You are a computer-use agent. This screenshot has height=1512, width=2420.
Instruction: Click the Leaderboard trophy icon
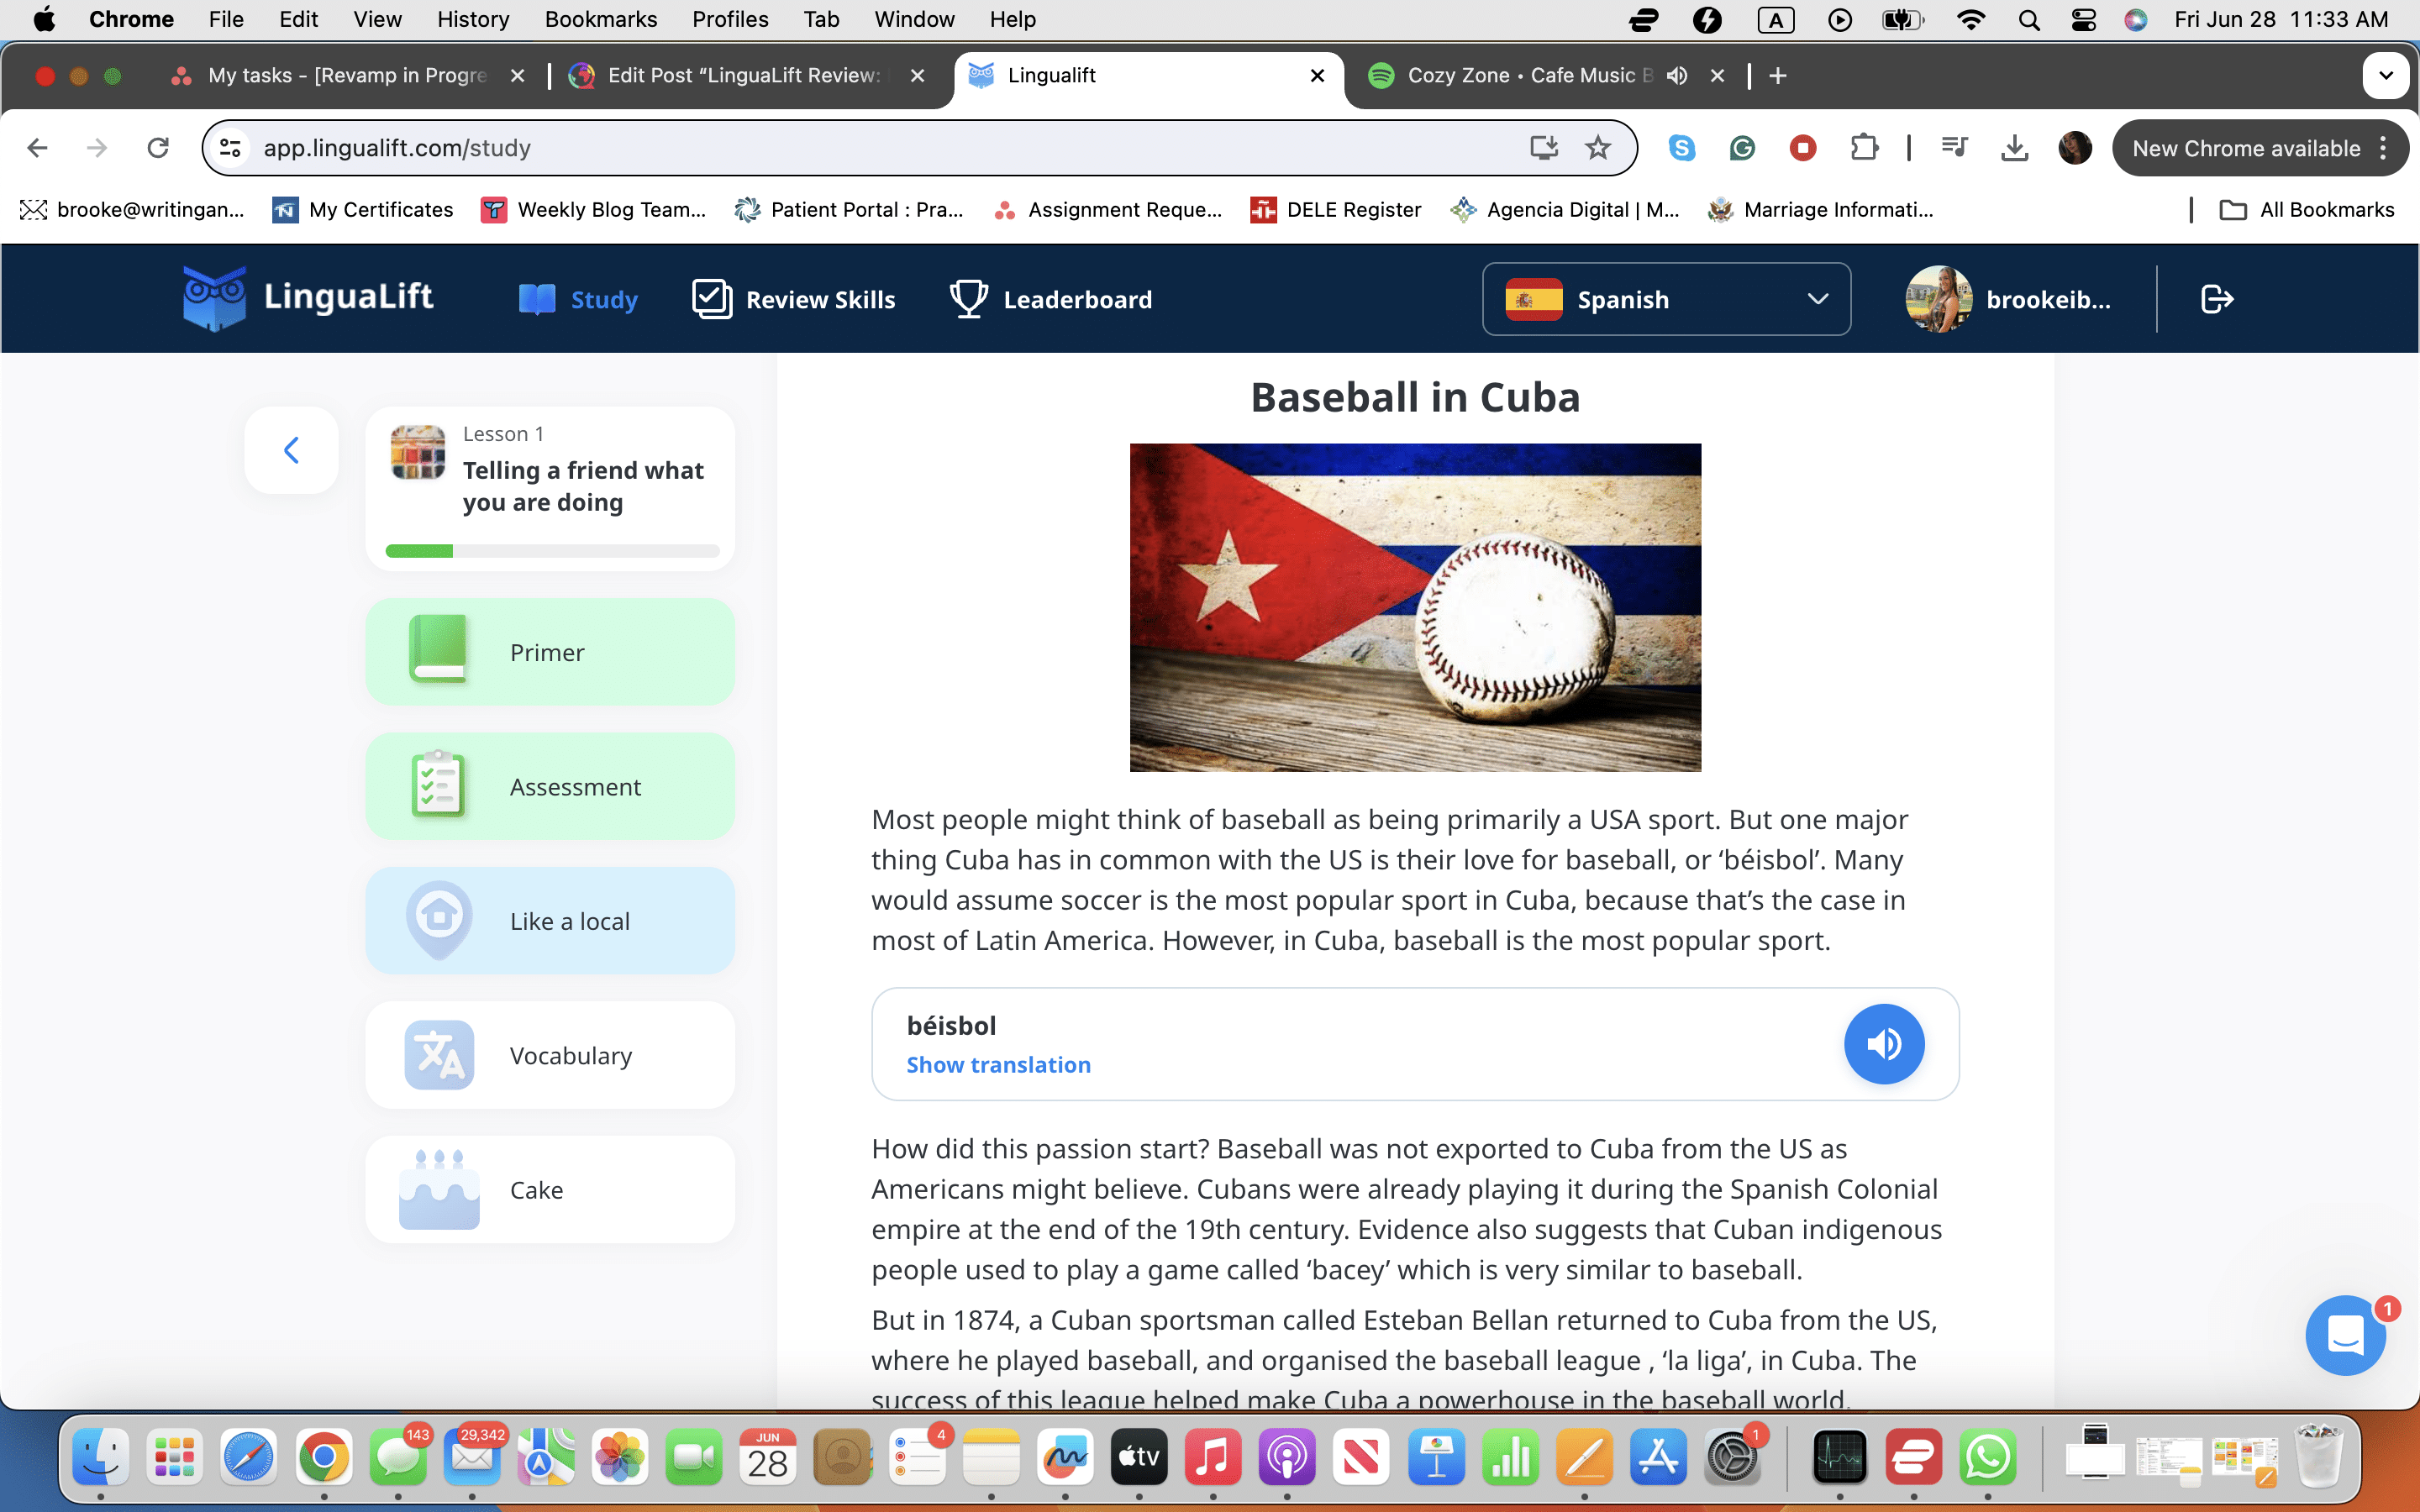[x=967, y=299]
